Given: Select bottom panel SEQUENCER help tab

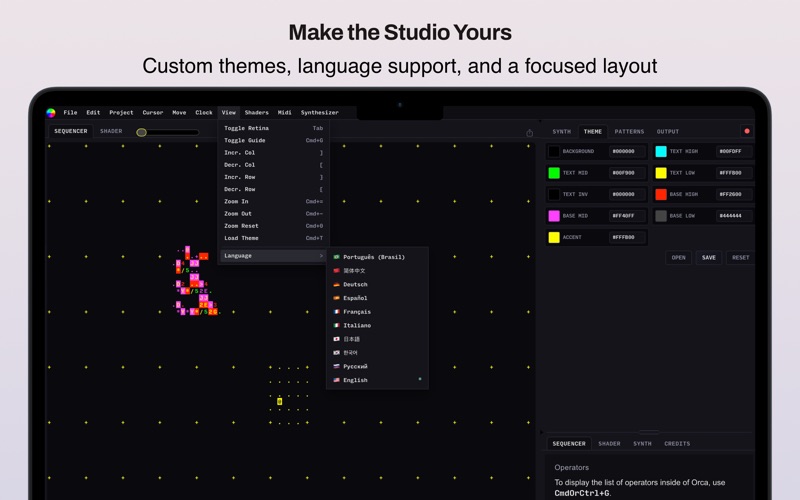Looking at the screenshot, I should tap(569, 444).
